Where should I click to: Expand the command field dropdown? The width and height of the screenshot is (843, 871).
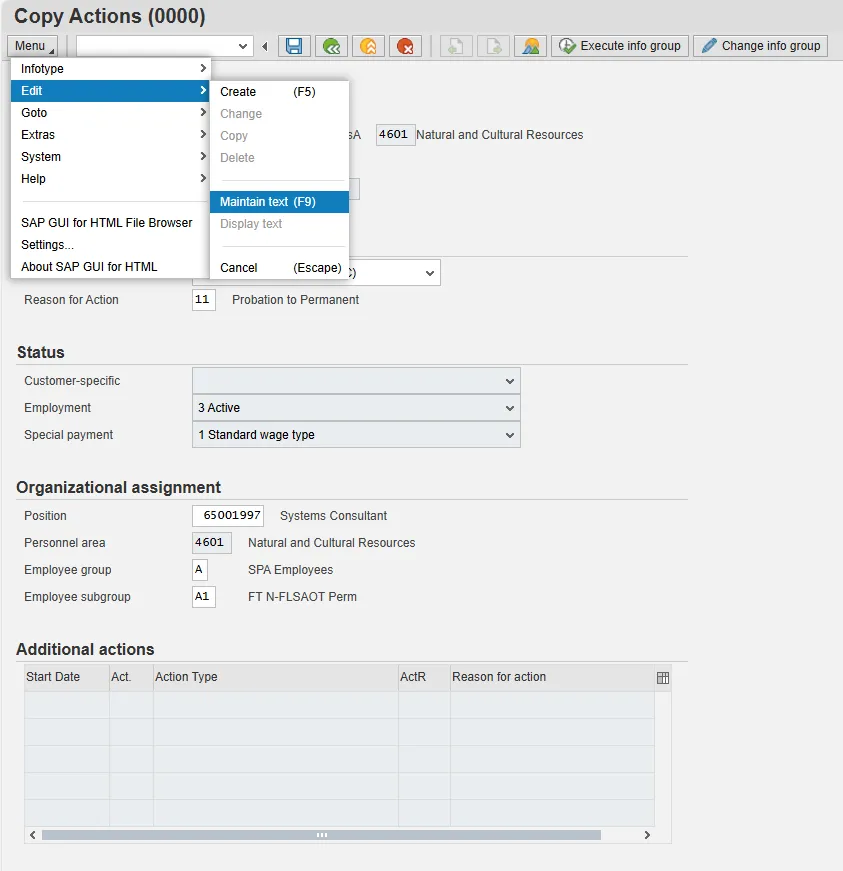244,46
